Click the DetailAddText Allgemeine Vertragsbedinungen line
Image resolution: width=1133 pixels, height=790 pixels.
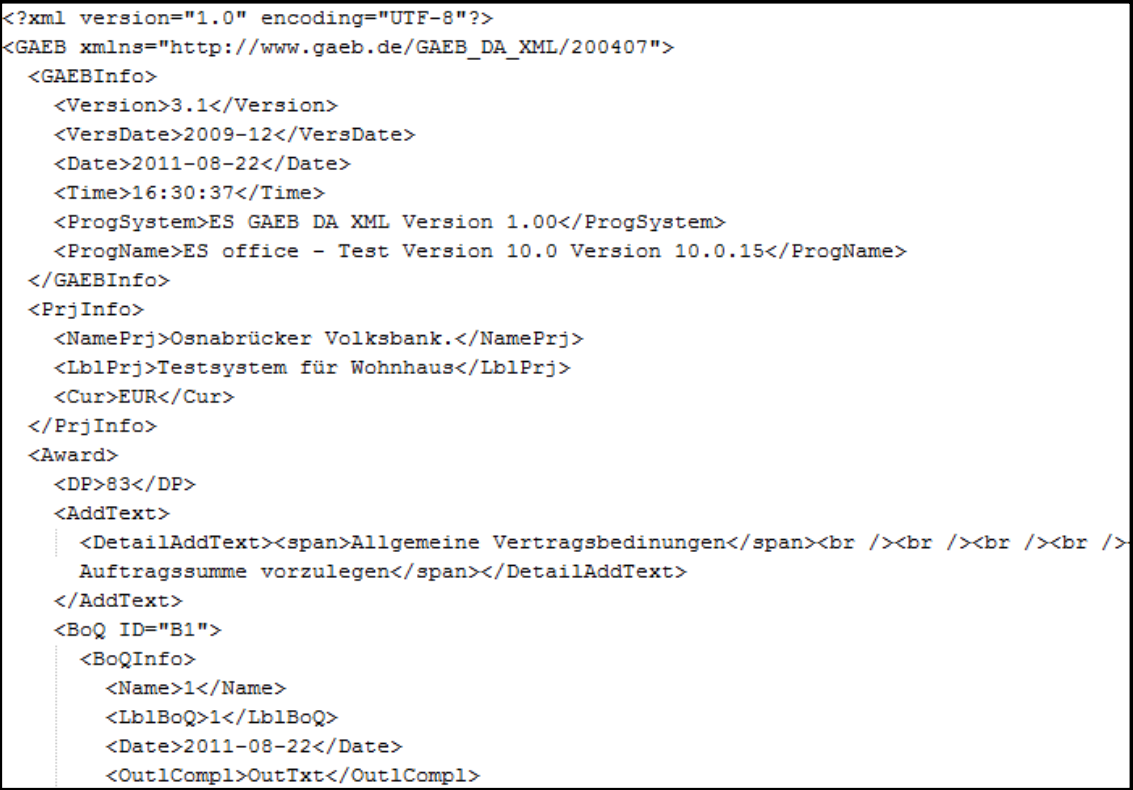(x=603, y=543)
